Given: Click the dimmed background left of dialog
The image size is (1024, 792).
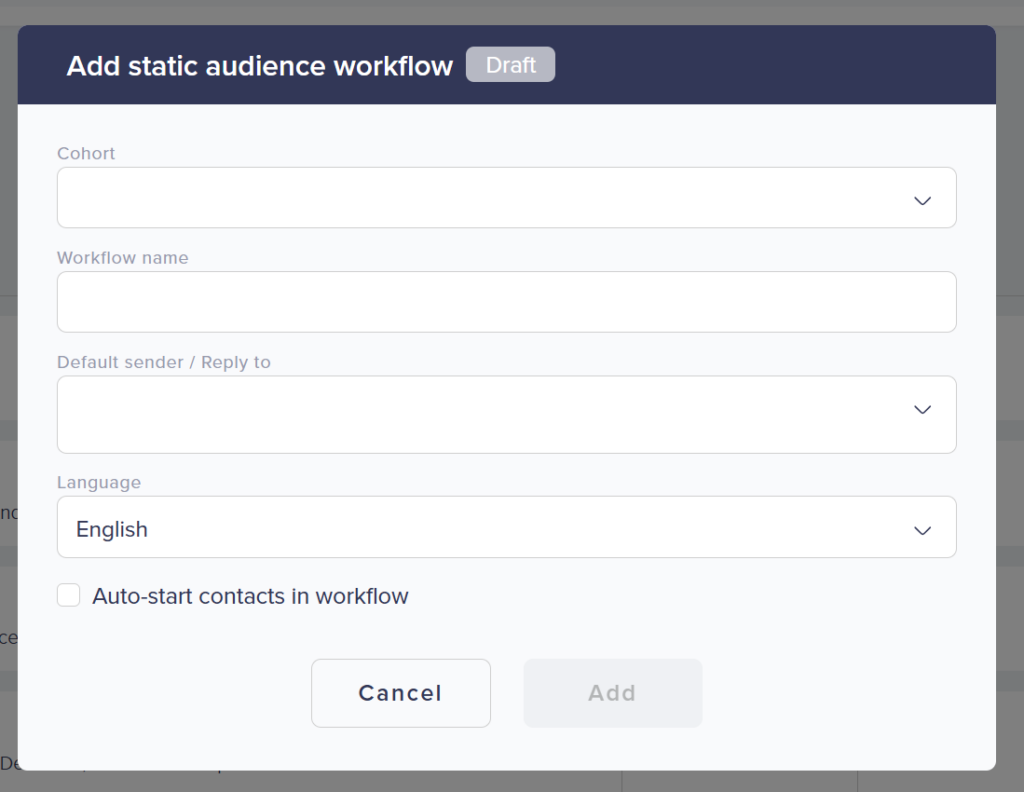Looking at the screenshot, I should (x=8, y=400).
